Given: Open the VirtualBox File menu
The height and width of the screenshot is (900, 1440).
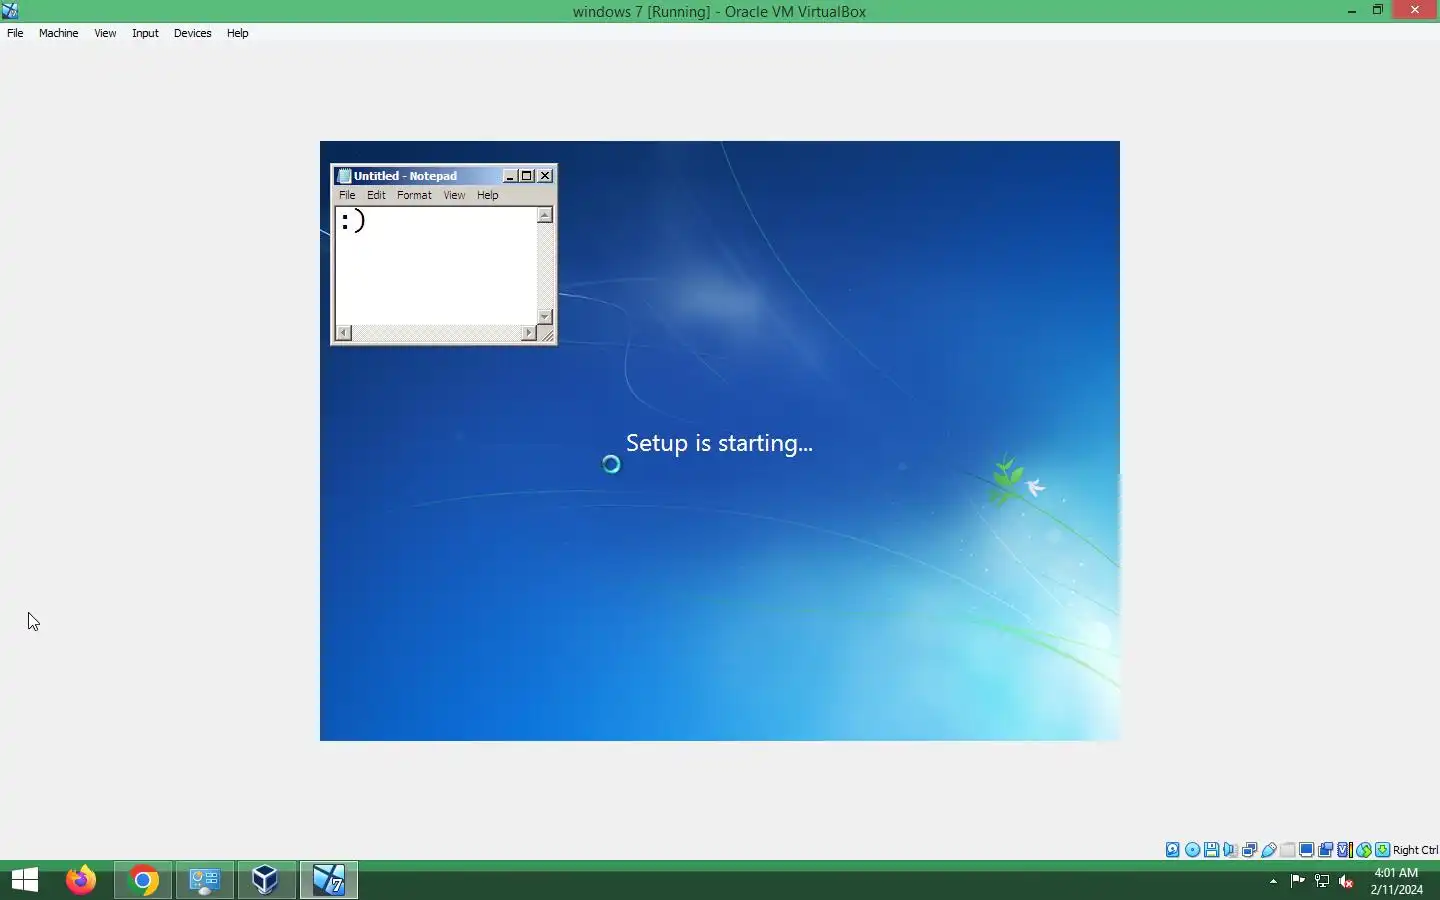Looking at the screenshot, I should (15, 33).
